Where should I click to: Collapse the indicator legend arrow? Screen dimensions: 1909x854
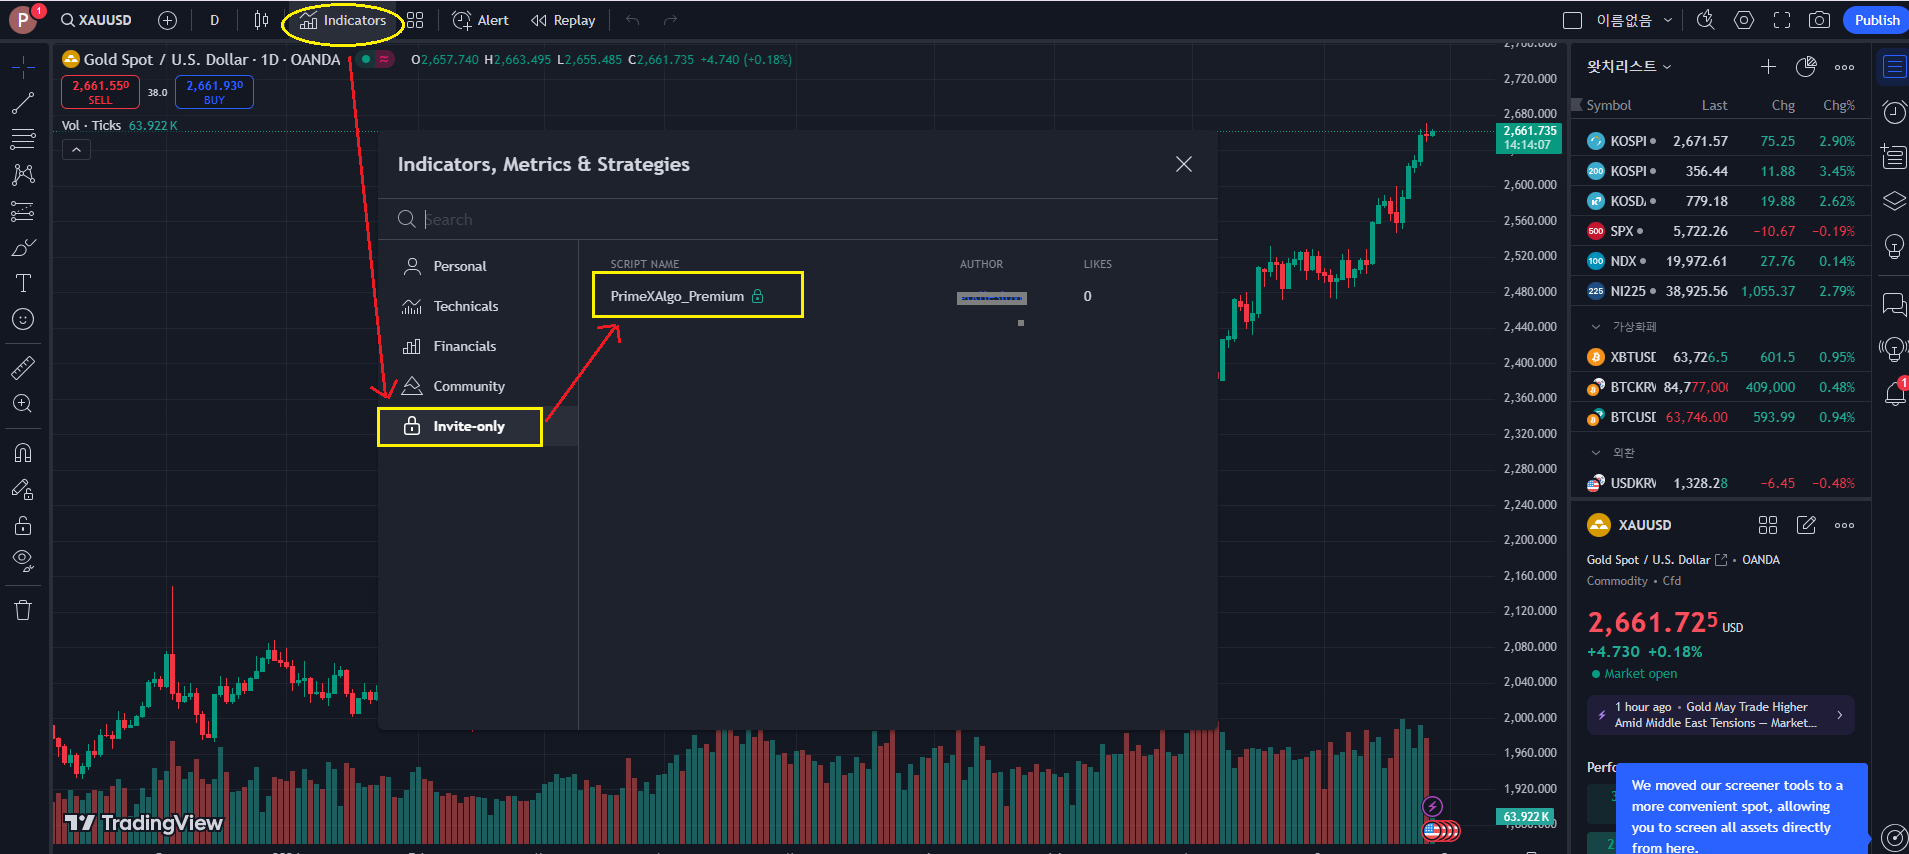tap(76, 150)
